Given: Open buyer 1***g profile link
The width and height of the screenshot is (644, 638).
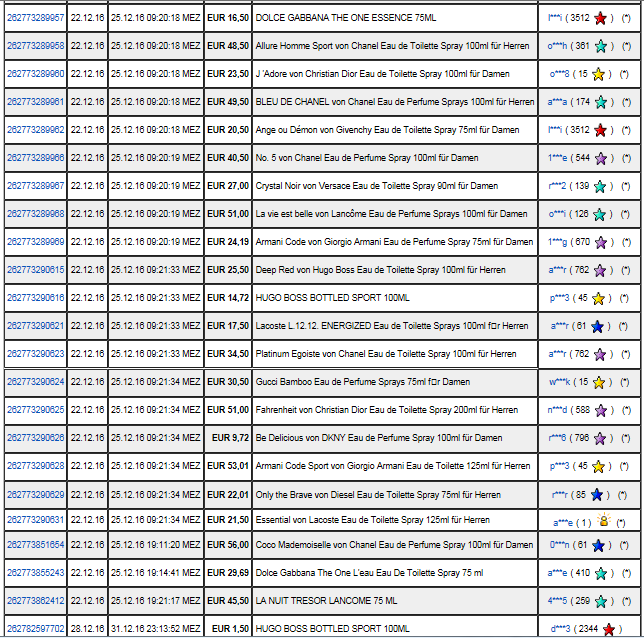Looking at the screenshot, I should point(557,242).
